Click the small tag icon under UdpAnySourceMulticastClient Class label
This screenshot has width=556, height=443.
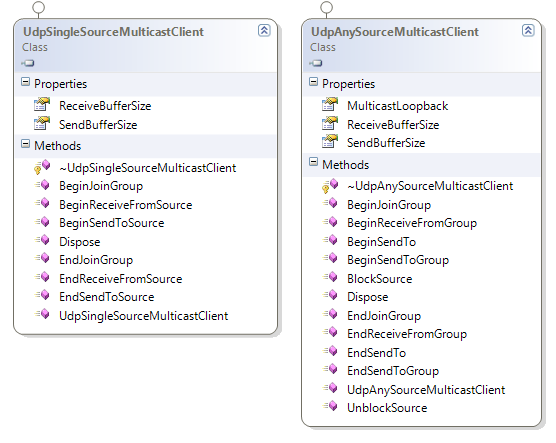tap(316, 63)
